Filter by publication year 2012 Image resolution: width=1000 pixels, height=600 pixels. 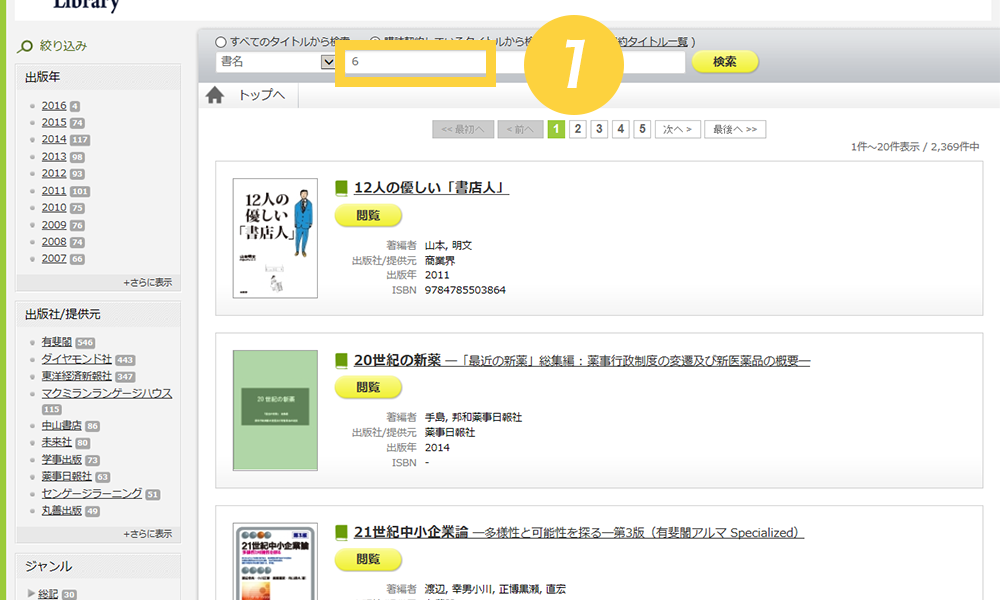coord(54,173)
